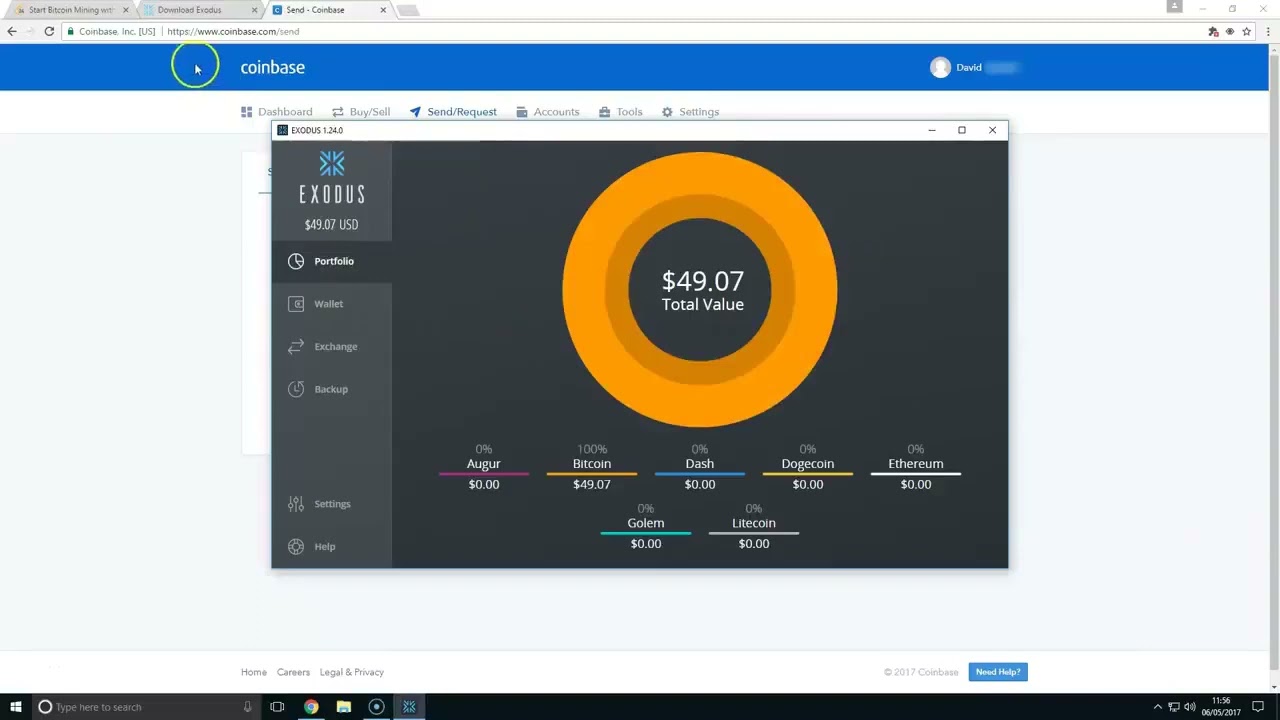The width and height of the screenshot is (1280, 720).
Task: Open Coinbase Send/Request tab
Action: pos(453,112)
